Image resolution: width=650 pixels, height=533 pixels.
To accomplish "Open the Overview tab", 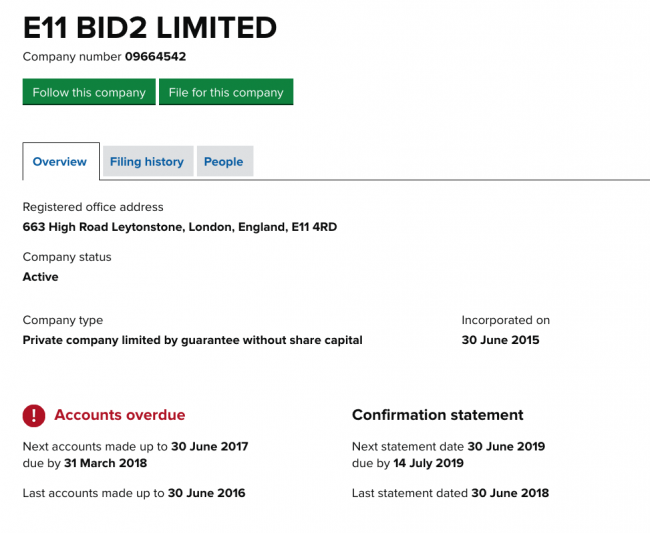I will 61,162.
